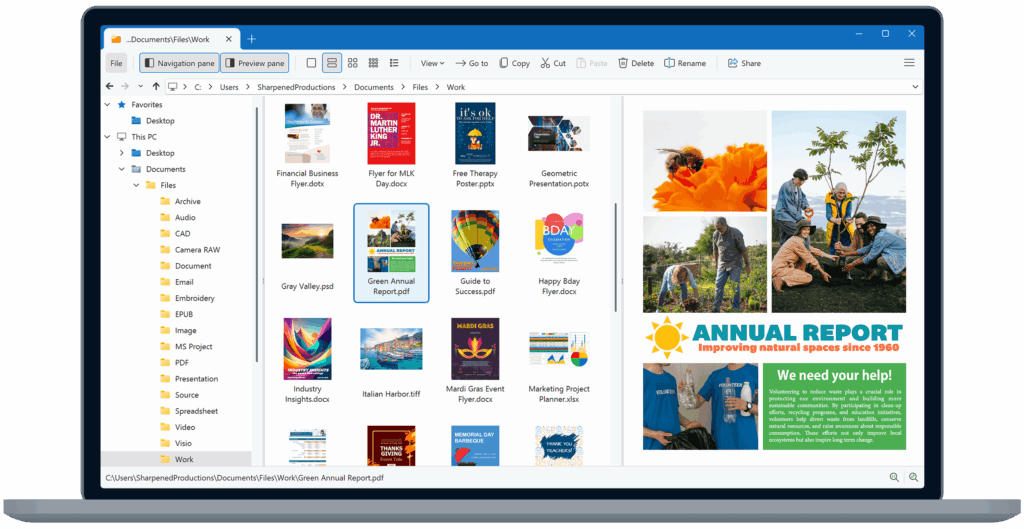Click the Go to arrow button
The image size is (1024, 529).
[x=472, y=63]
